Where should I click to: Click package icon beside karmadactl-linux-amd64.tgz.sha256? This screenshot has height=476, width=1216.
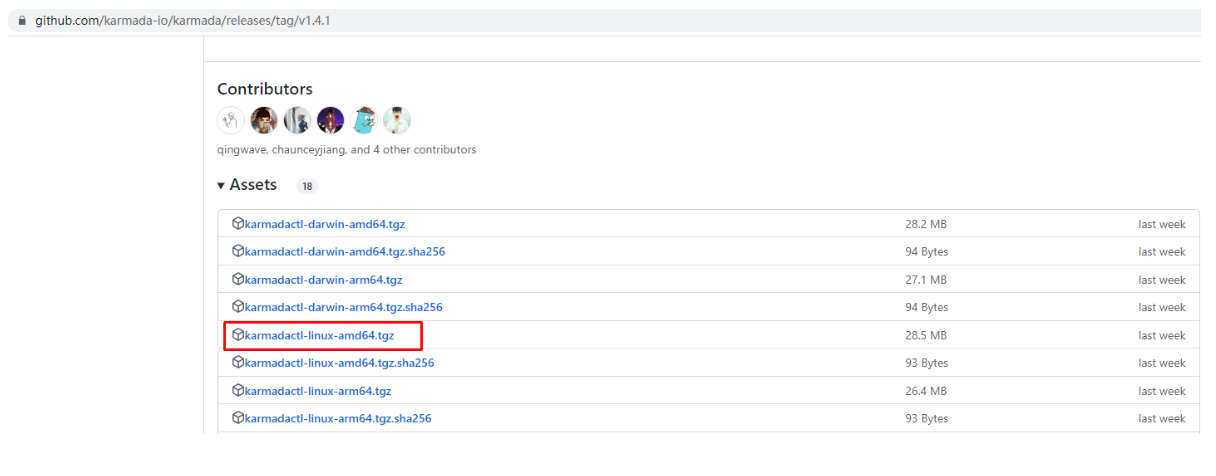point(238,362)
